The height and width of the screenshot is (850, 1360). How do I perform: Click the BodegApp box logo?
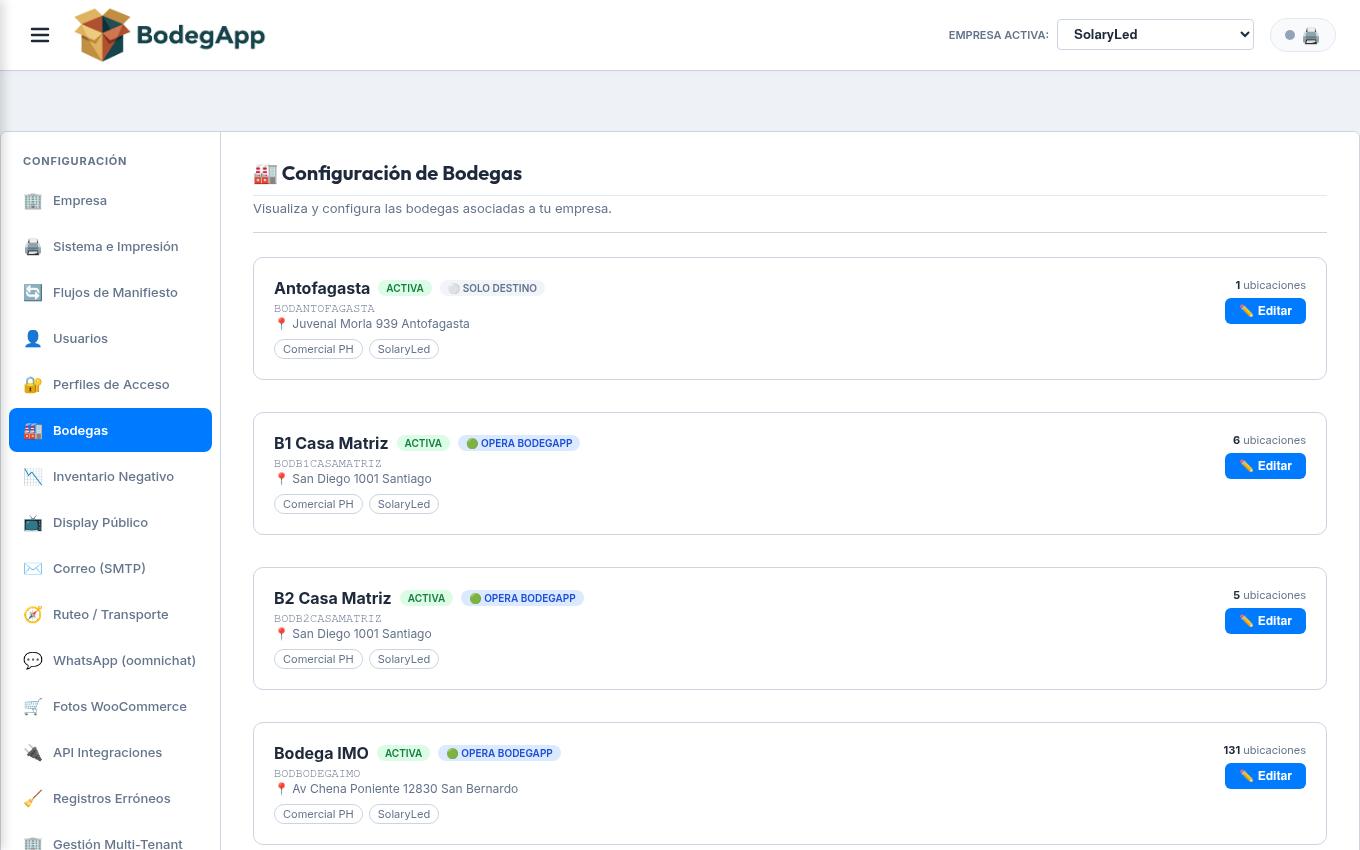point(170,35)
